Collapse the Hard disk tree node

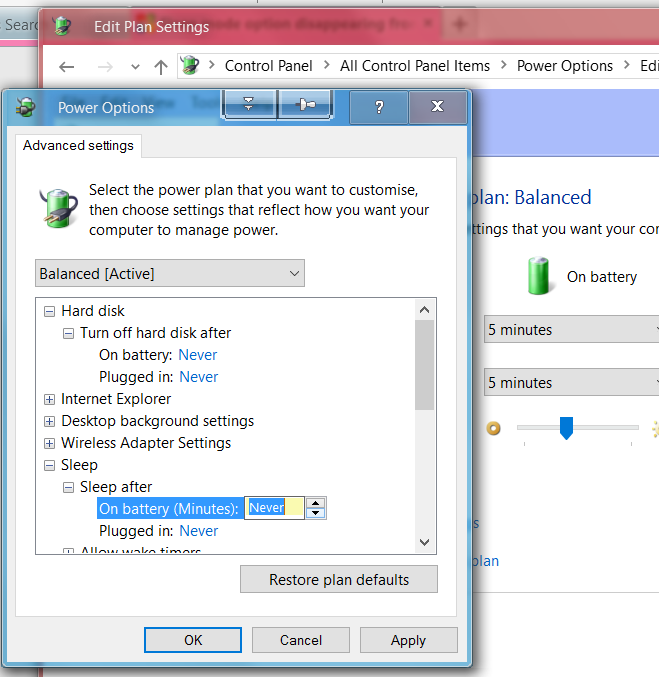[50, 311]
